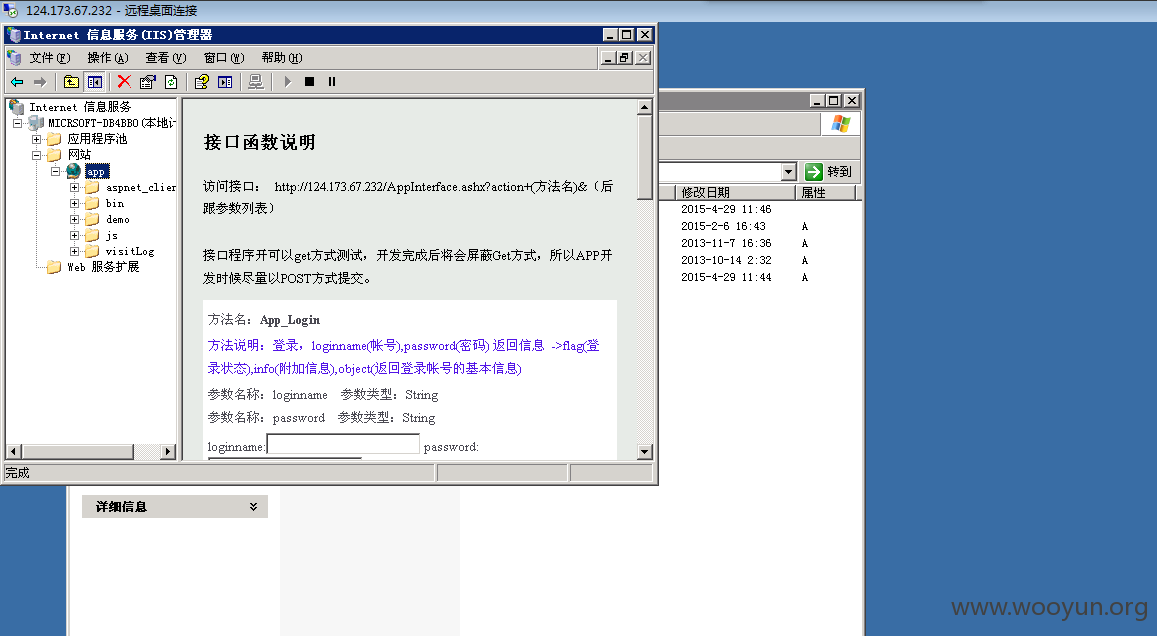Click the green arrow on 转到 button
The height and width of the screenshot is (636, 1157).
tap(814, 172)
